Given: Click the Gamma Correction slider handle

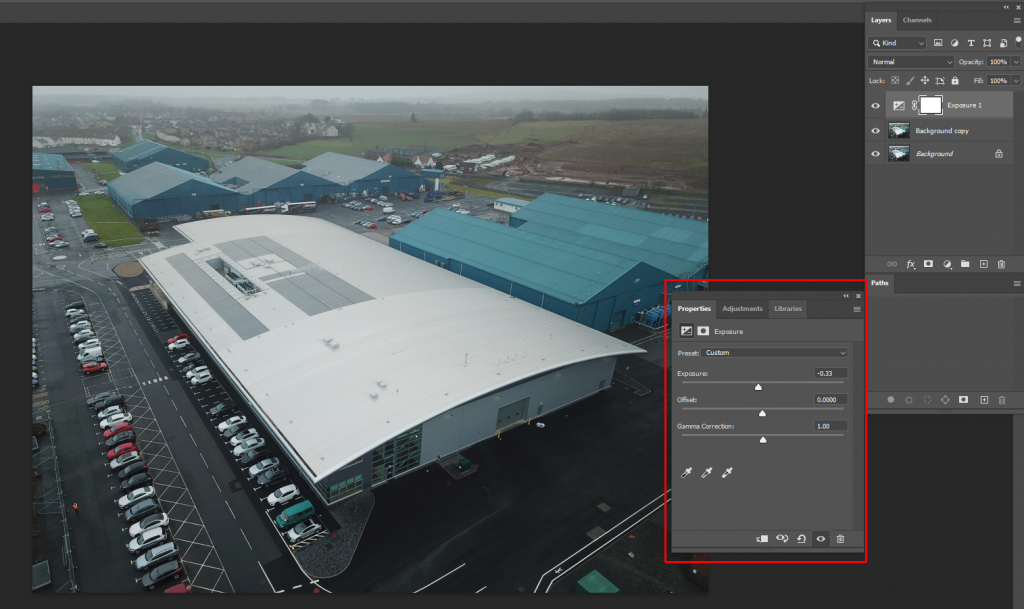Looking at the screenshot, I should [x=763, y=440].
